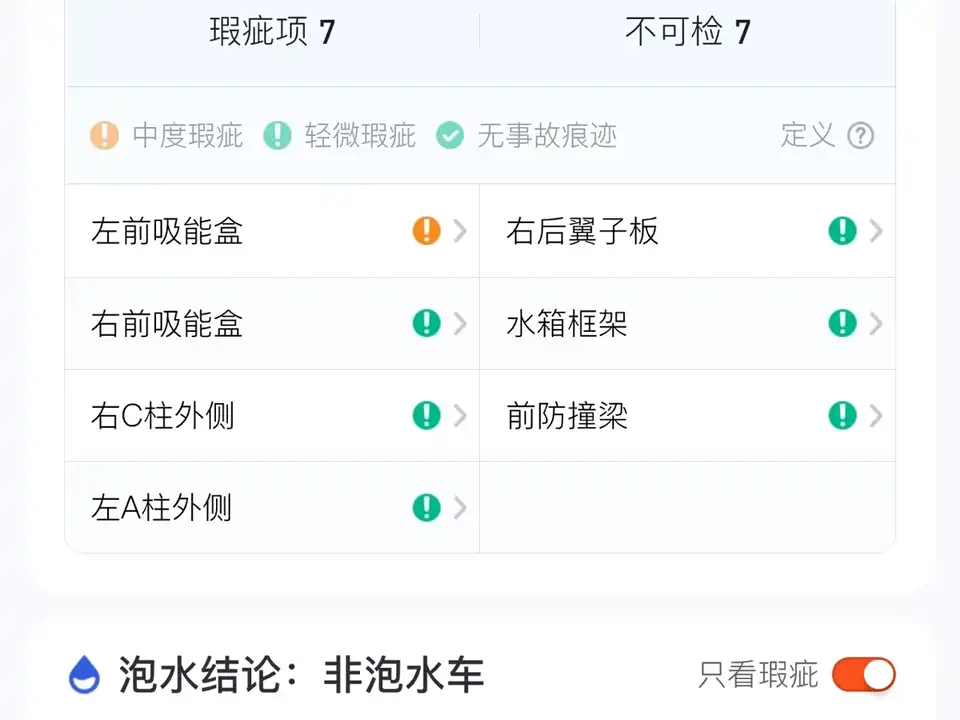The image size is (960, 720).
Task: Click green status icon beside 右C柱外侧
Action: coord(427,416)
